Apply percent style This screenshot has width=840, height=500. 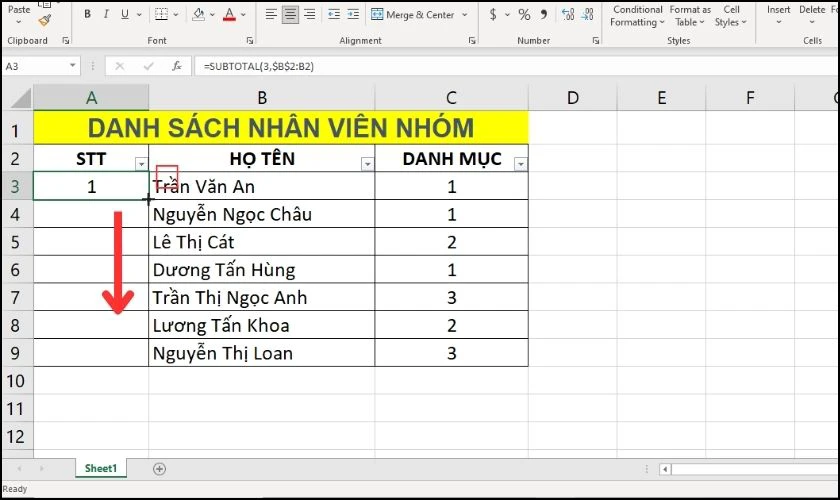pos(524,14)
